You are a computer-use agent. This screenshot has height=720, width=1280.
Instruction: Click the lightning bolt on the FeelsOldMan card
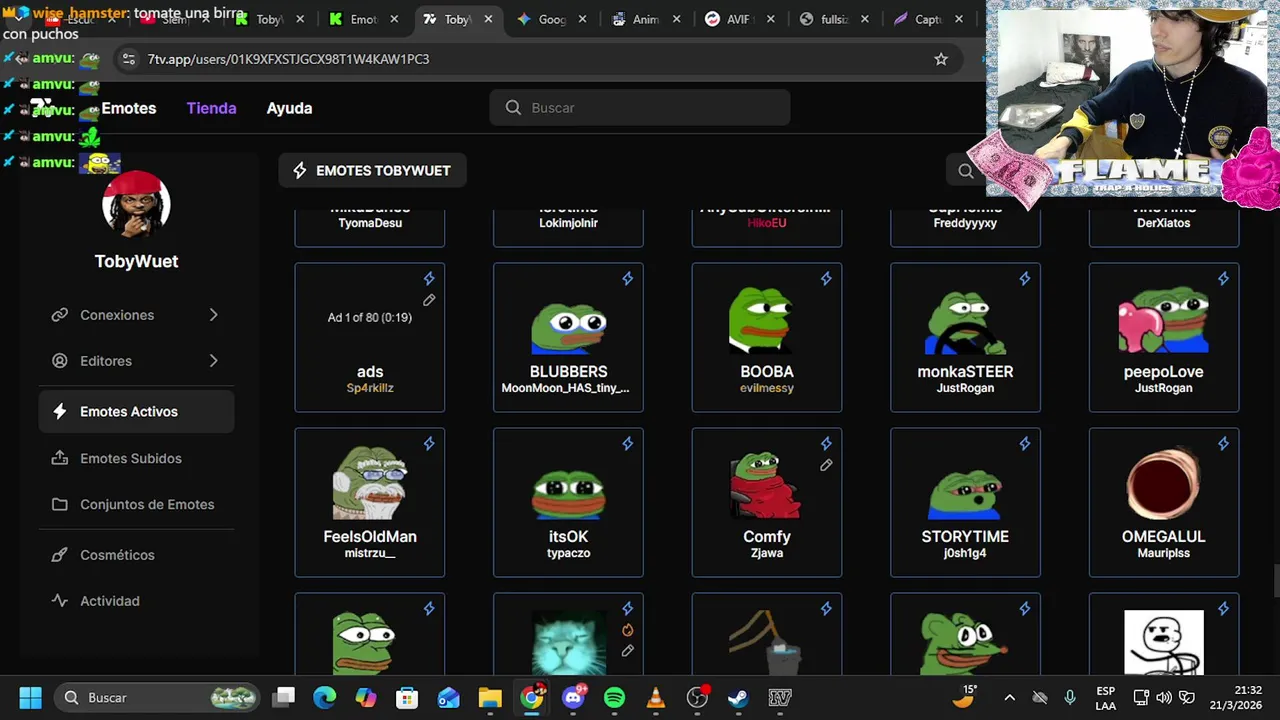[429, 444]
